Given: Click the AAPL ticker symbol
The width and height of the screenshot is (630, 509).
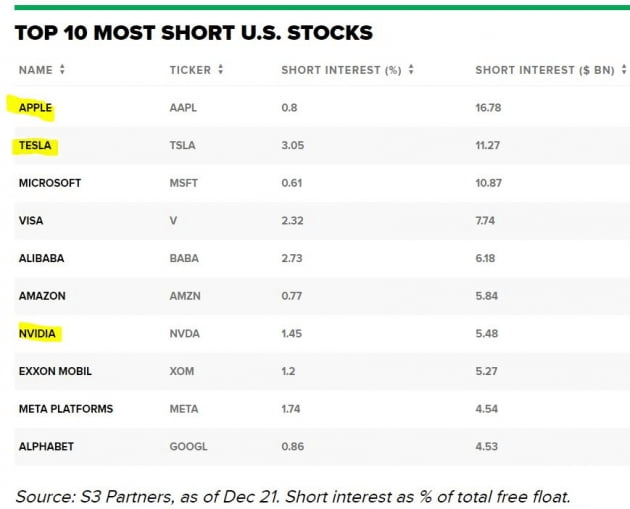Looking at the screenshot, I should click(184, 108).
